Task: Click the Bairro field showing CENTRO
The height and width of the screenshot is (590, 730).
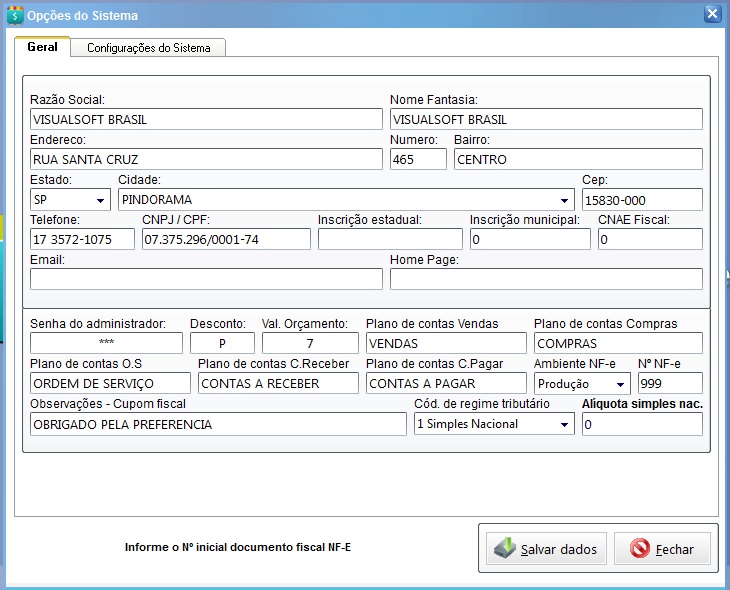Action: coord(578,159)
